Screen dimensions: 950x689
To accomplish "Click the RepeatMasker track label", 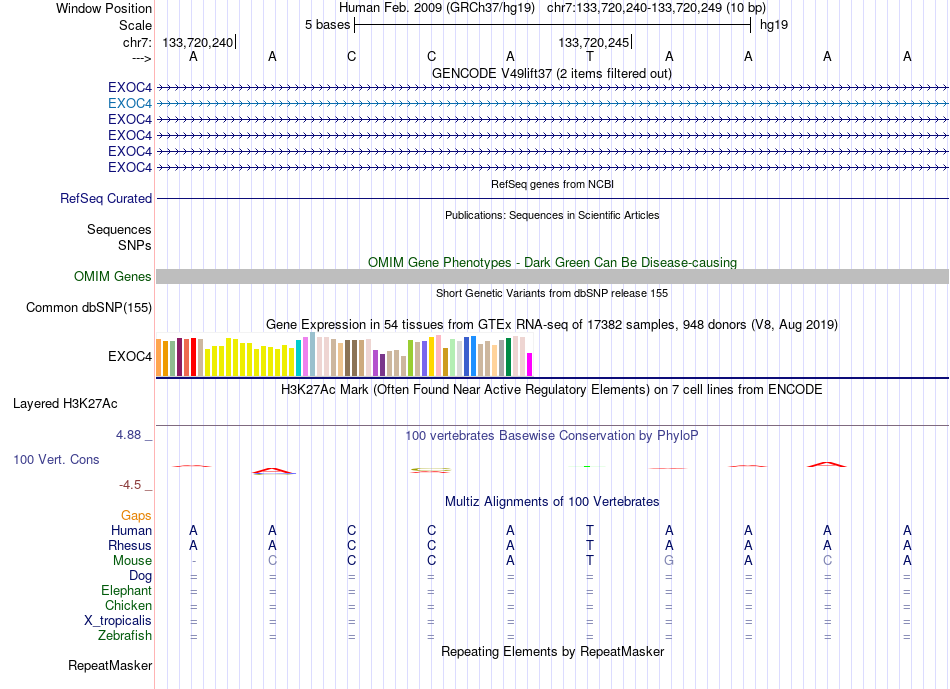I will pos(110,665).
